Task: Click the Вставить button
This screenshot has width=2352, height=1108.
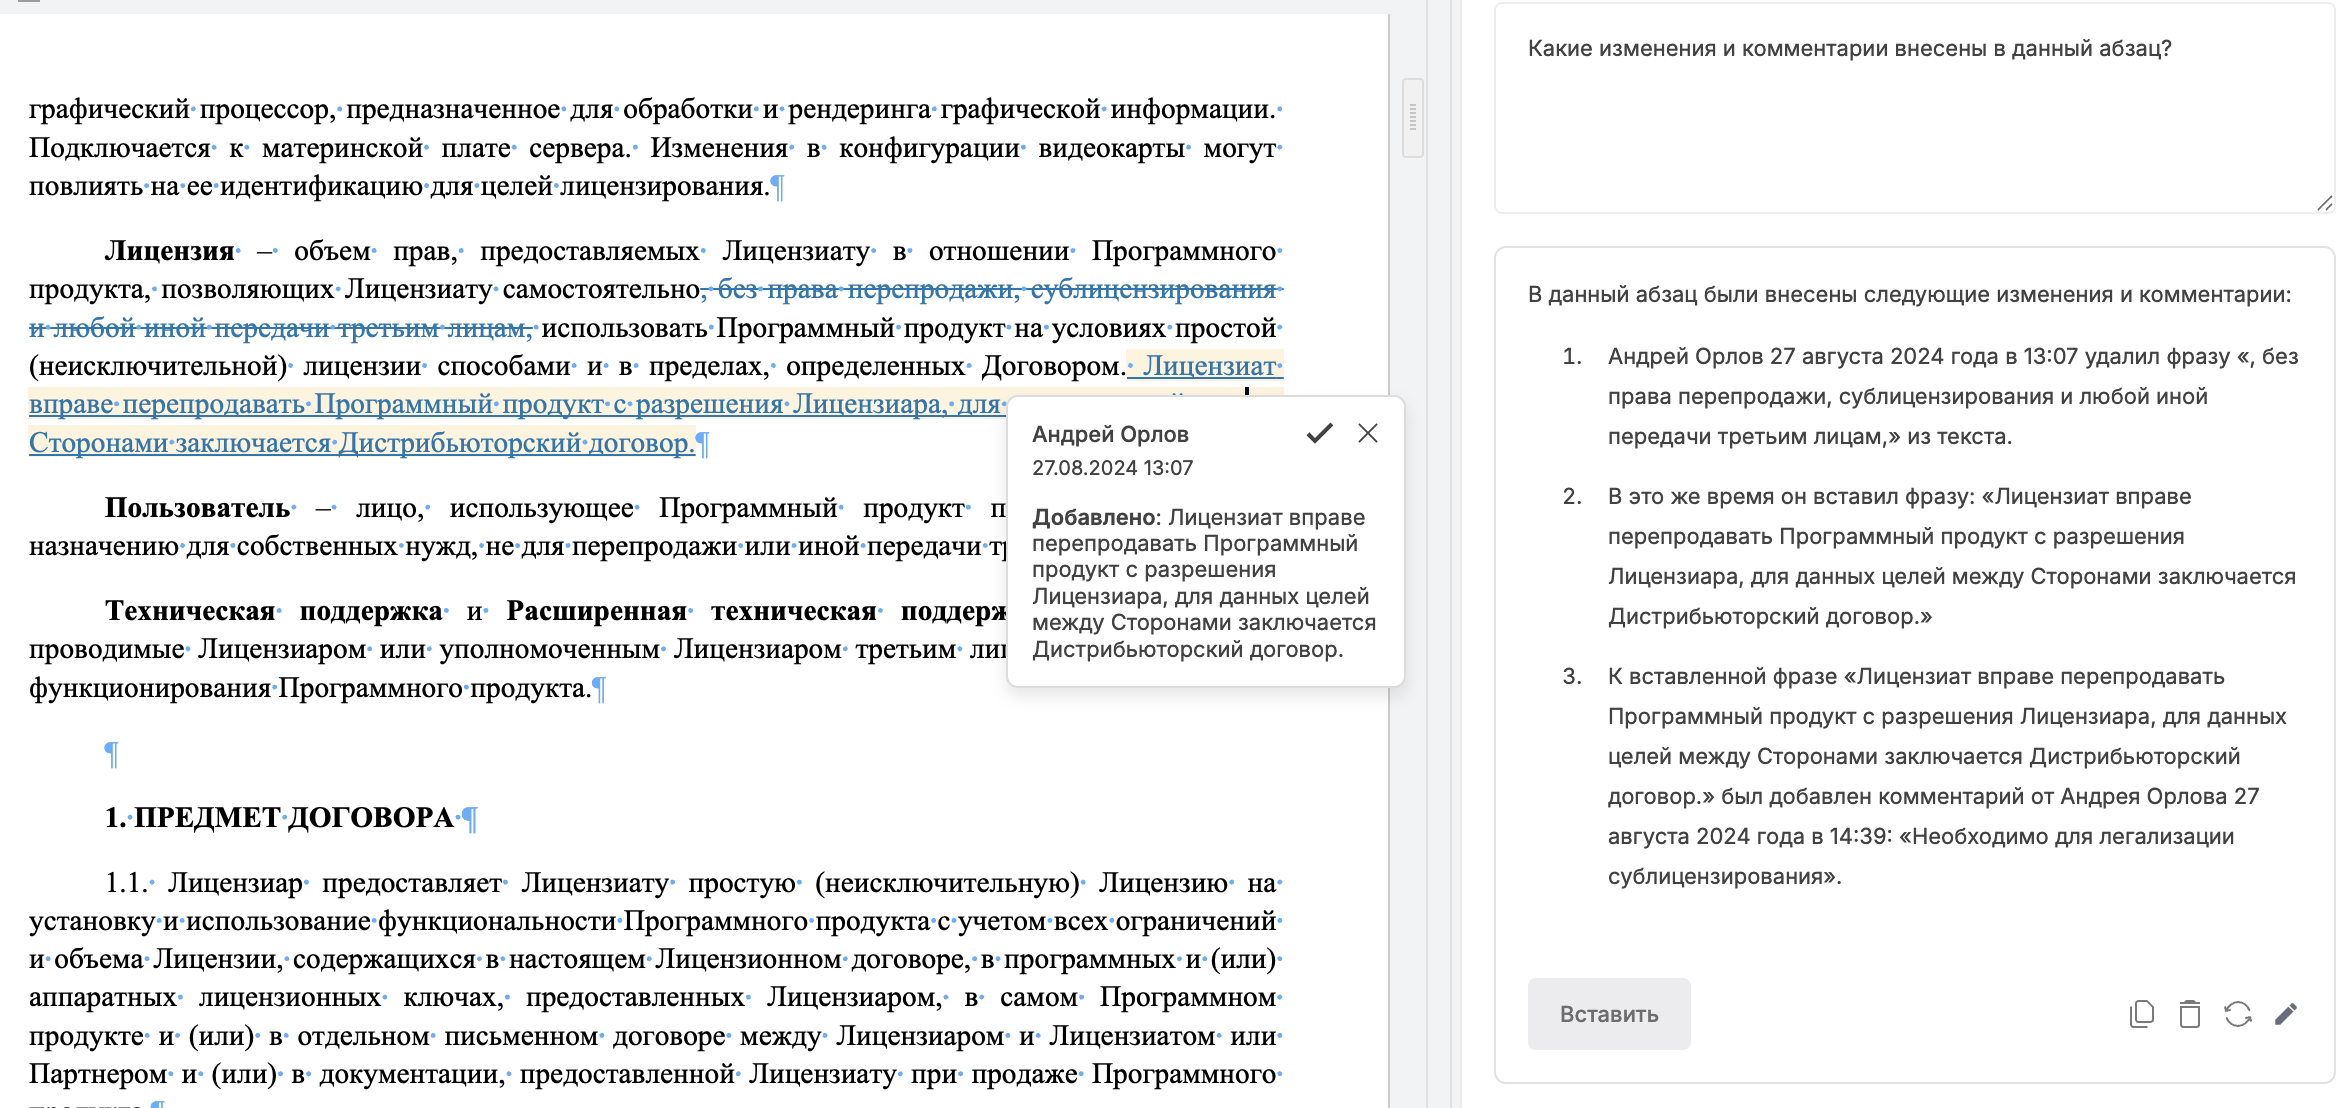Action: coord(1608,1014)
